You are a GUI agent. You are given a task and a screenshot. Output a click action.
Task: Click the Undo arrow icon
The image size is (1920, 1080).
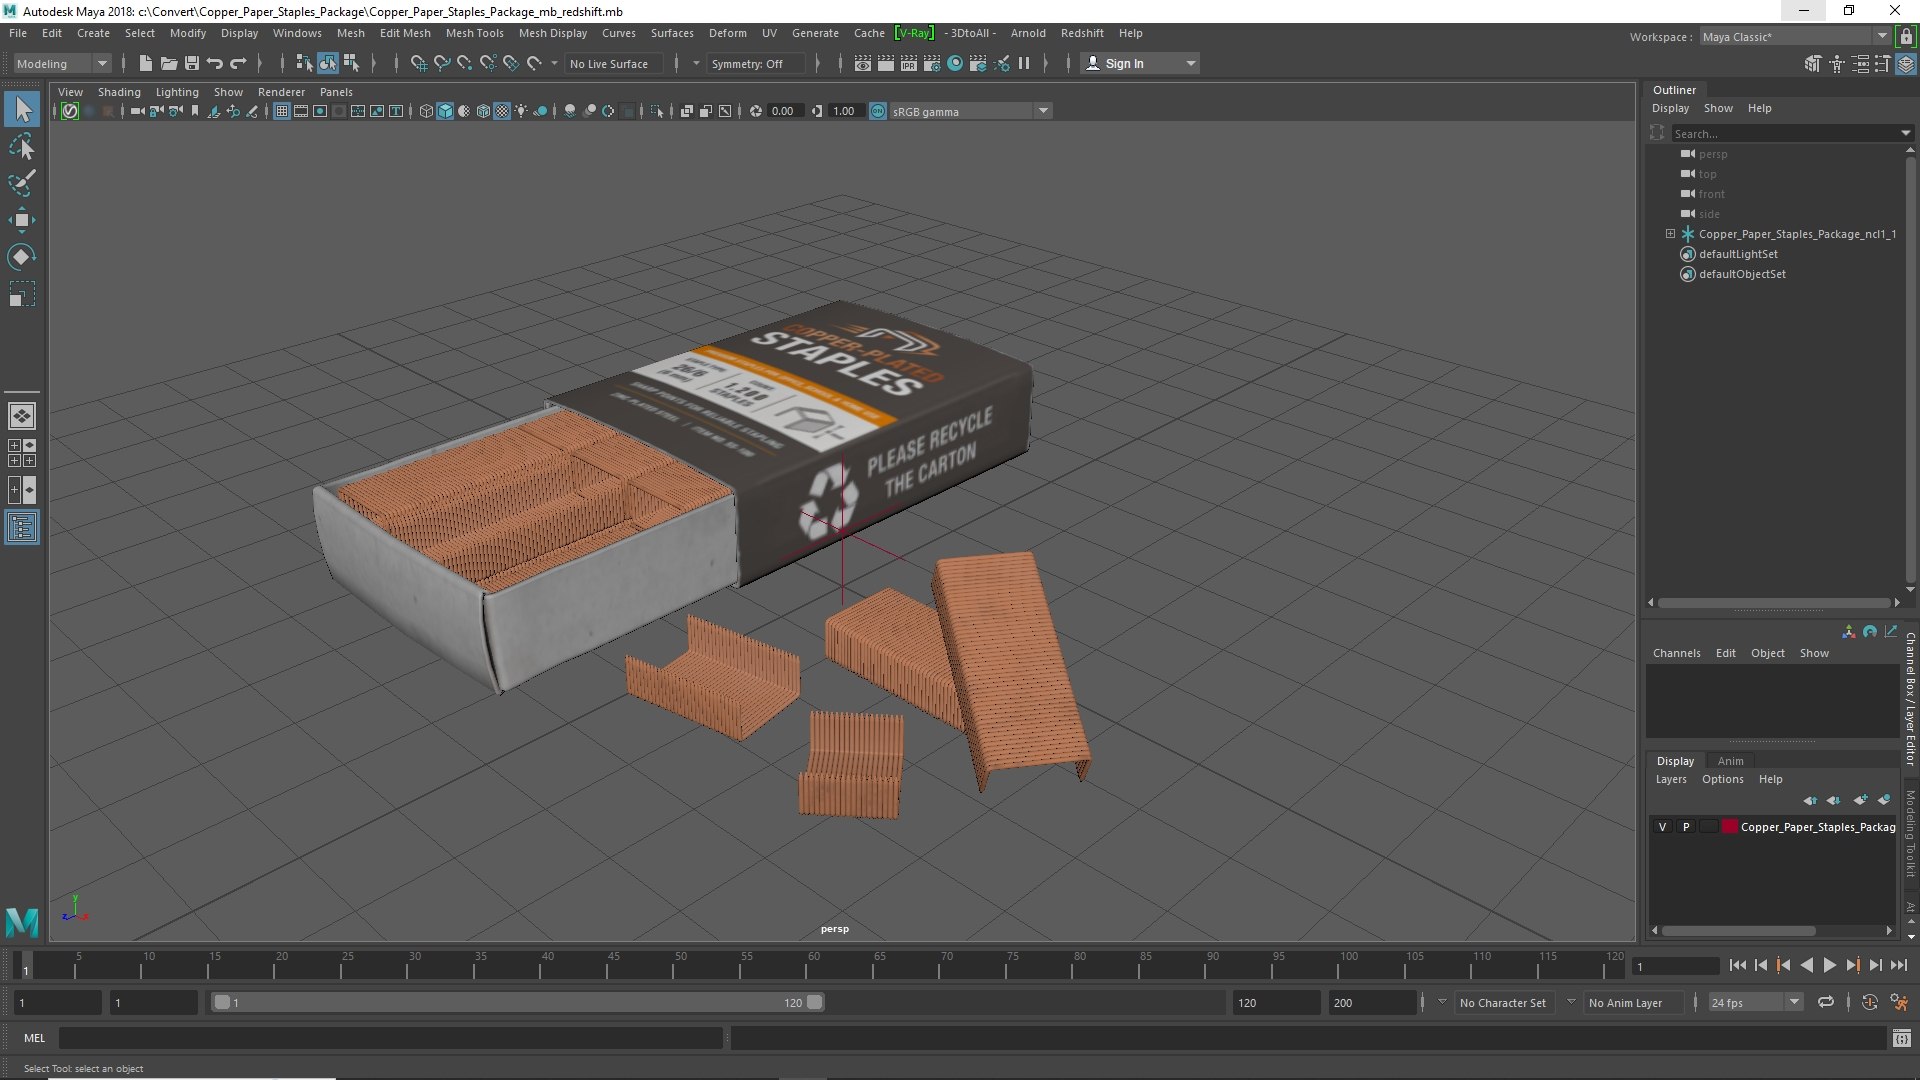[x=215, y=63]
